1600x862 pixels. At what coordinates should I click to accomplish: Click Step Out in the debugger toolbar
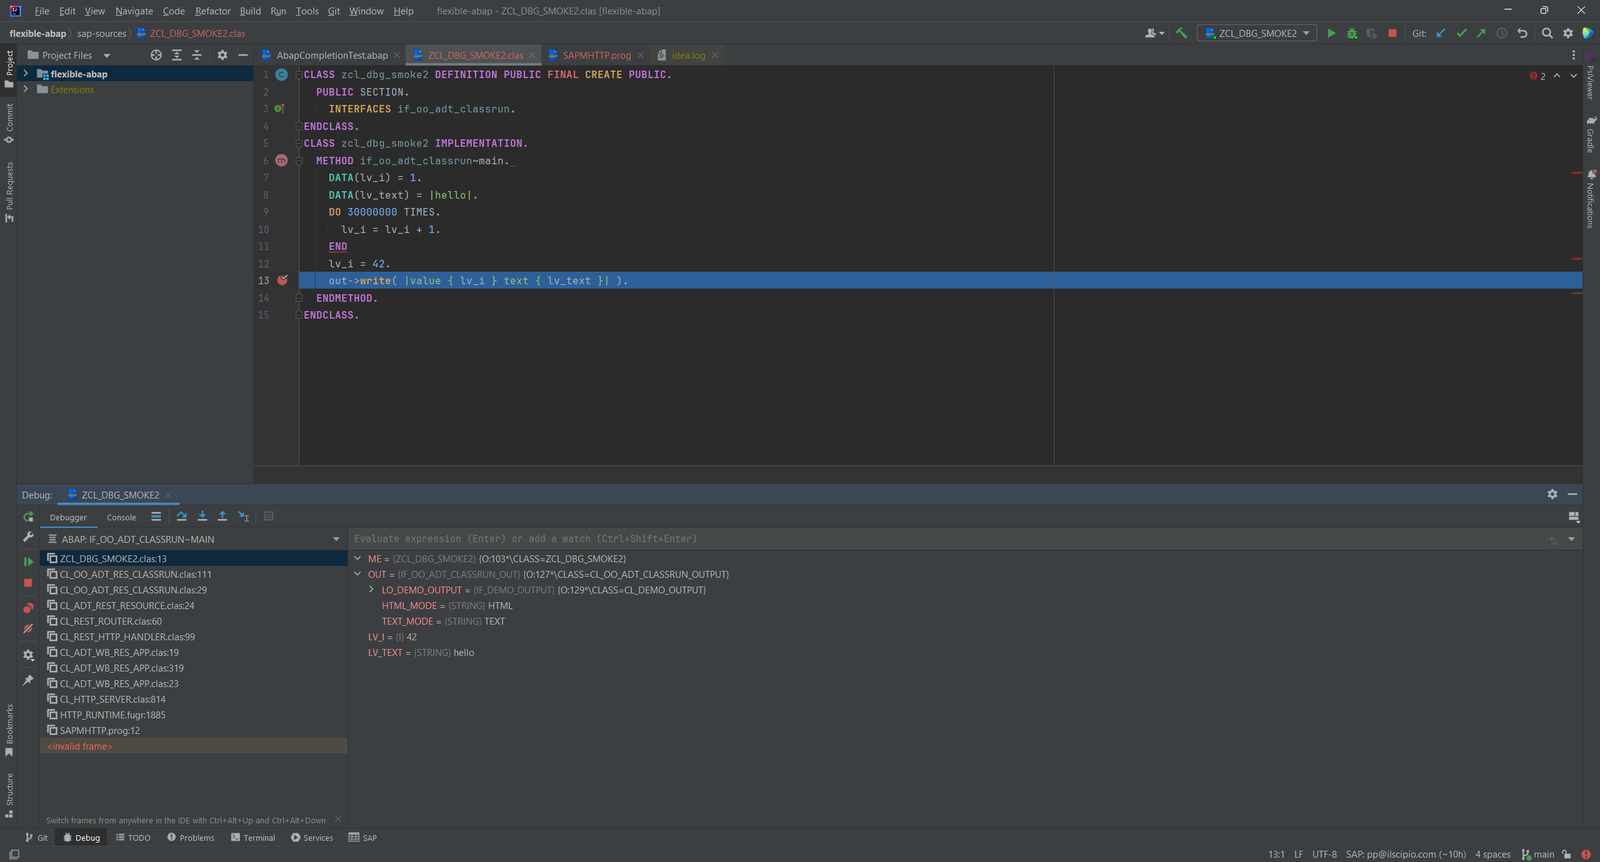[222, 517]
